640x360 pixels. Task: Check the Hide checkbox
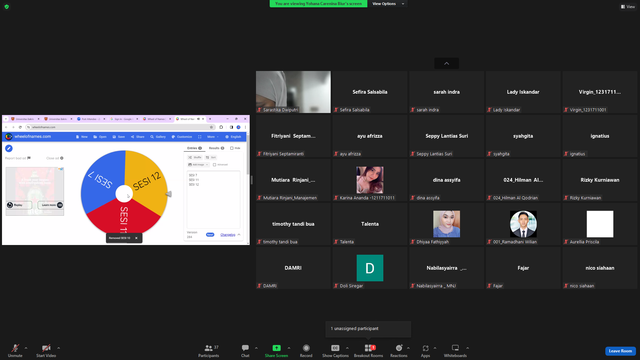[x=232, y=148]
